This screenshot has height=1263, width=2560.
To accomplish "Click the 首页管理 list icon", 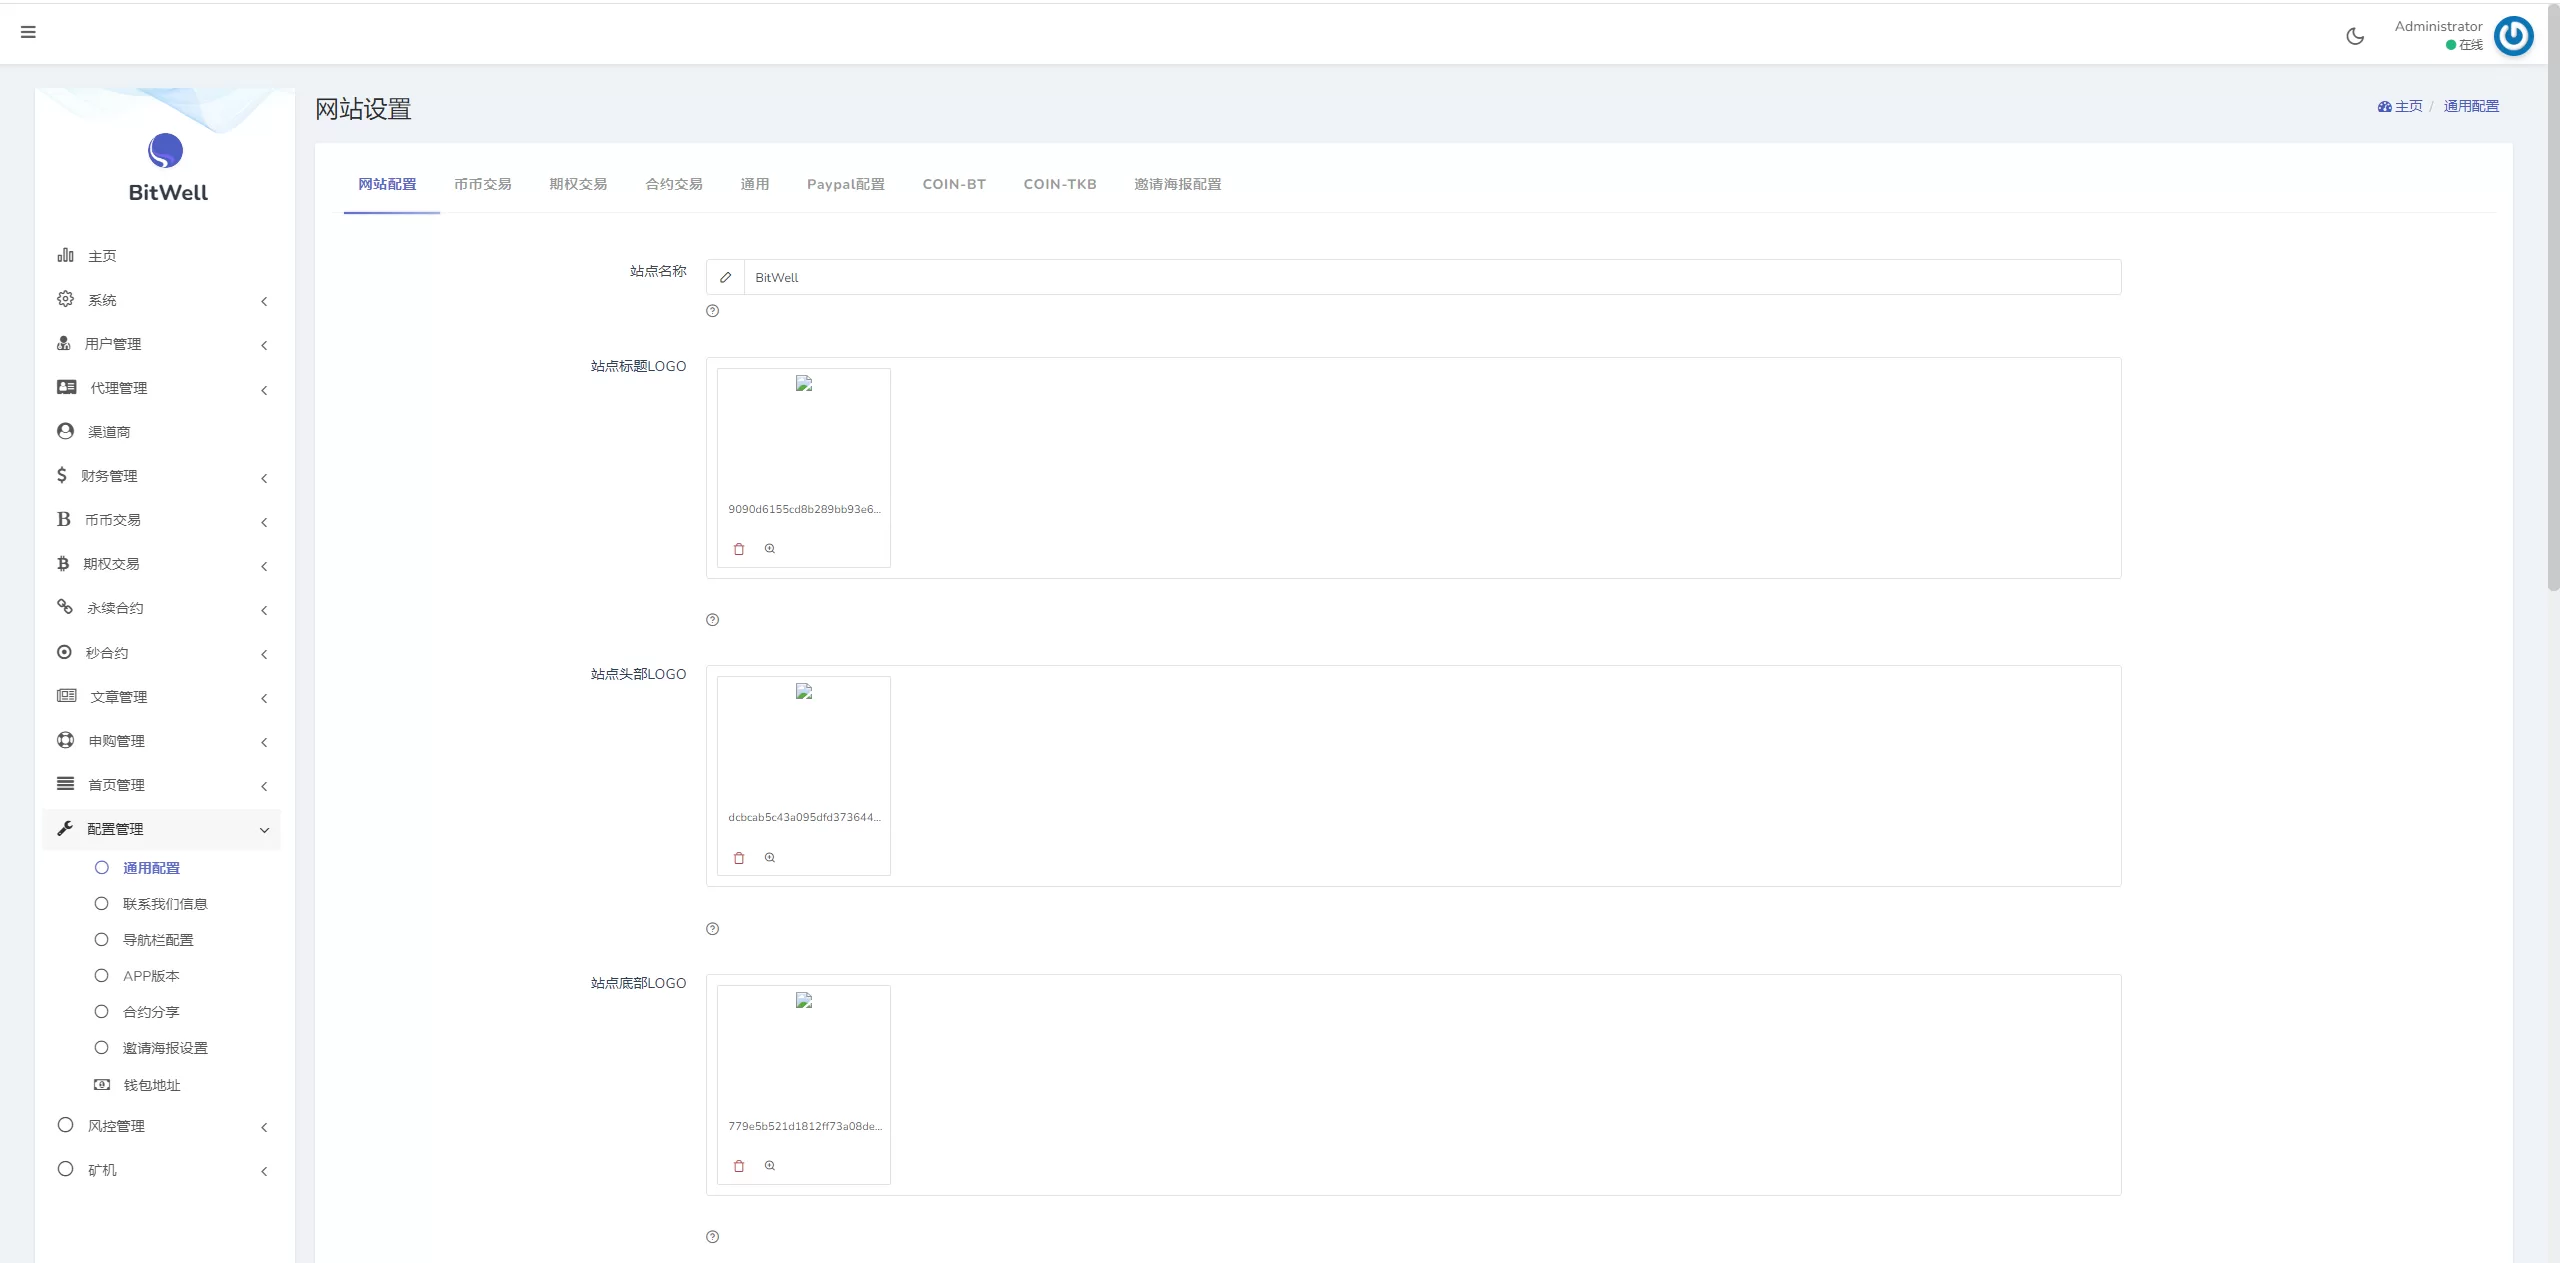I will coord(66,784).
